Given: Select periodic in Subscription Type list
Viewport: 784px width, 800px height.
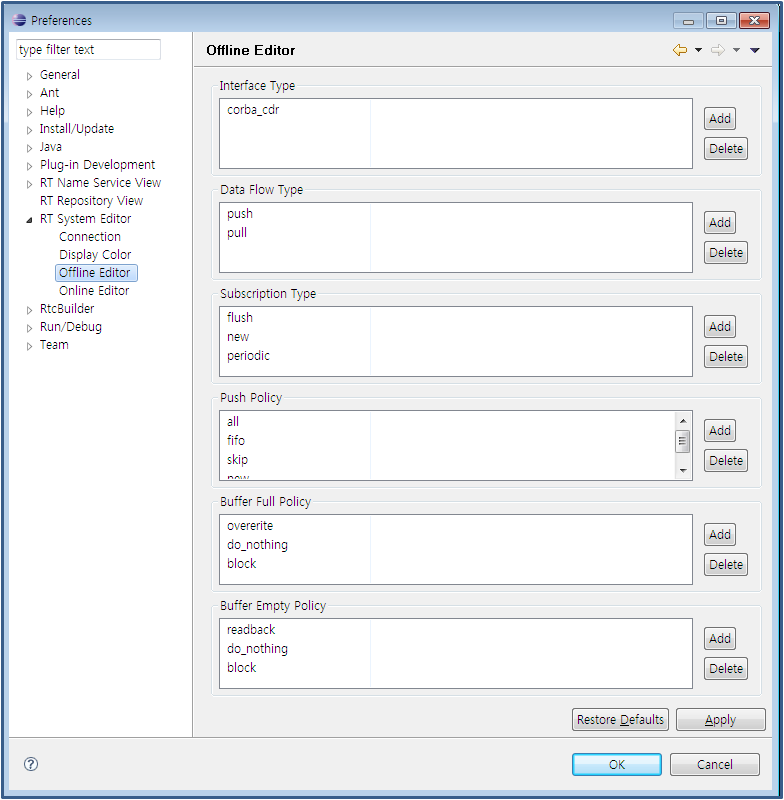Looking at the screenshot, I should (x=248, y=356).
